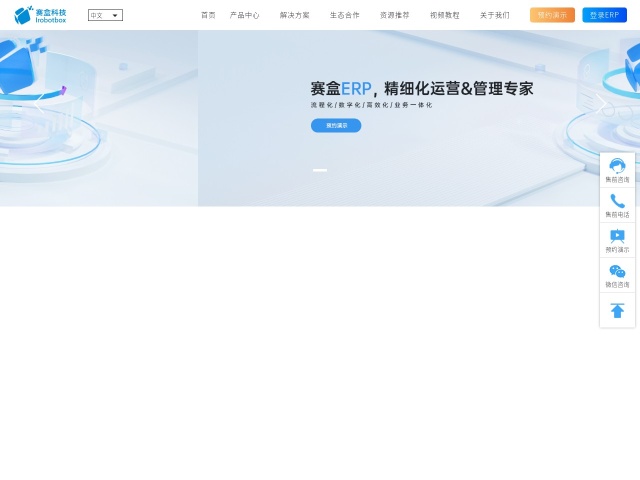Click the 登录ERP button

click(x=604, y=15)
